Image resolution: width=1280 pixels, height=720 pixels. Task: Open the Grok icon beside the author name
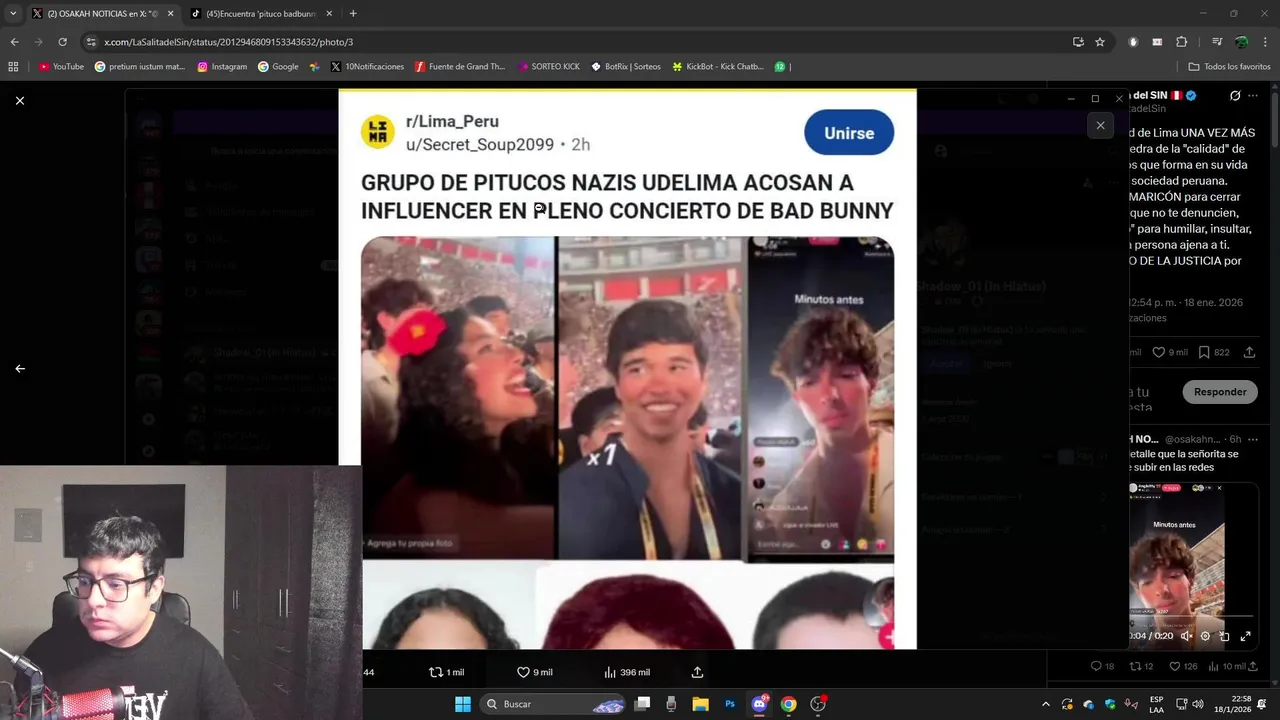1235,96
